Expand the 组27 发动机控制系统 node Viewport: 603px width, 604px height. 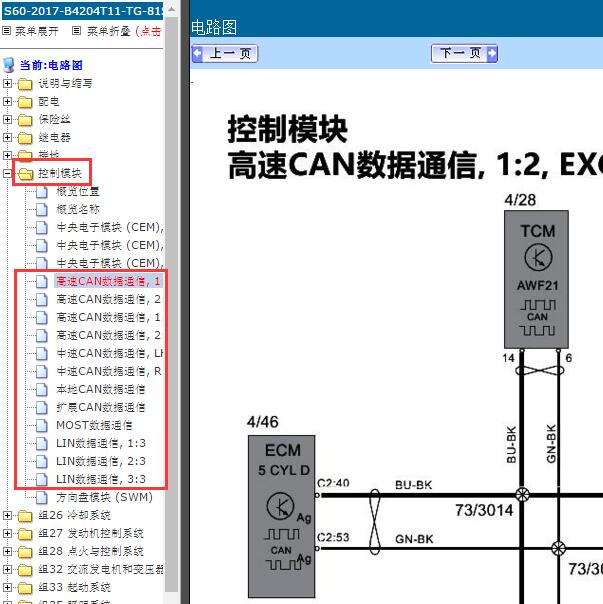(7, 533)
